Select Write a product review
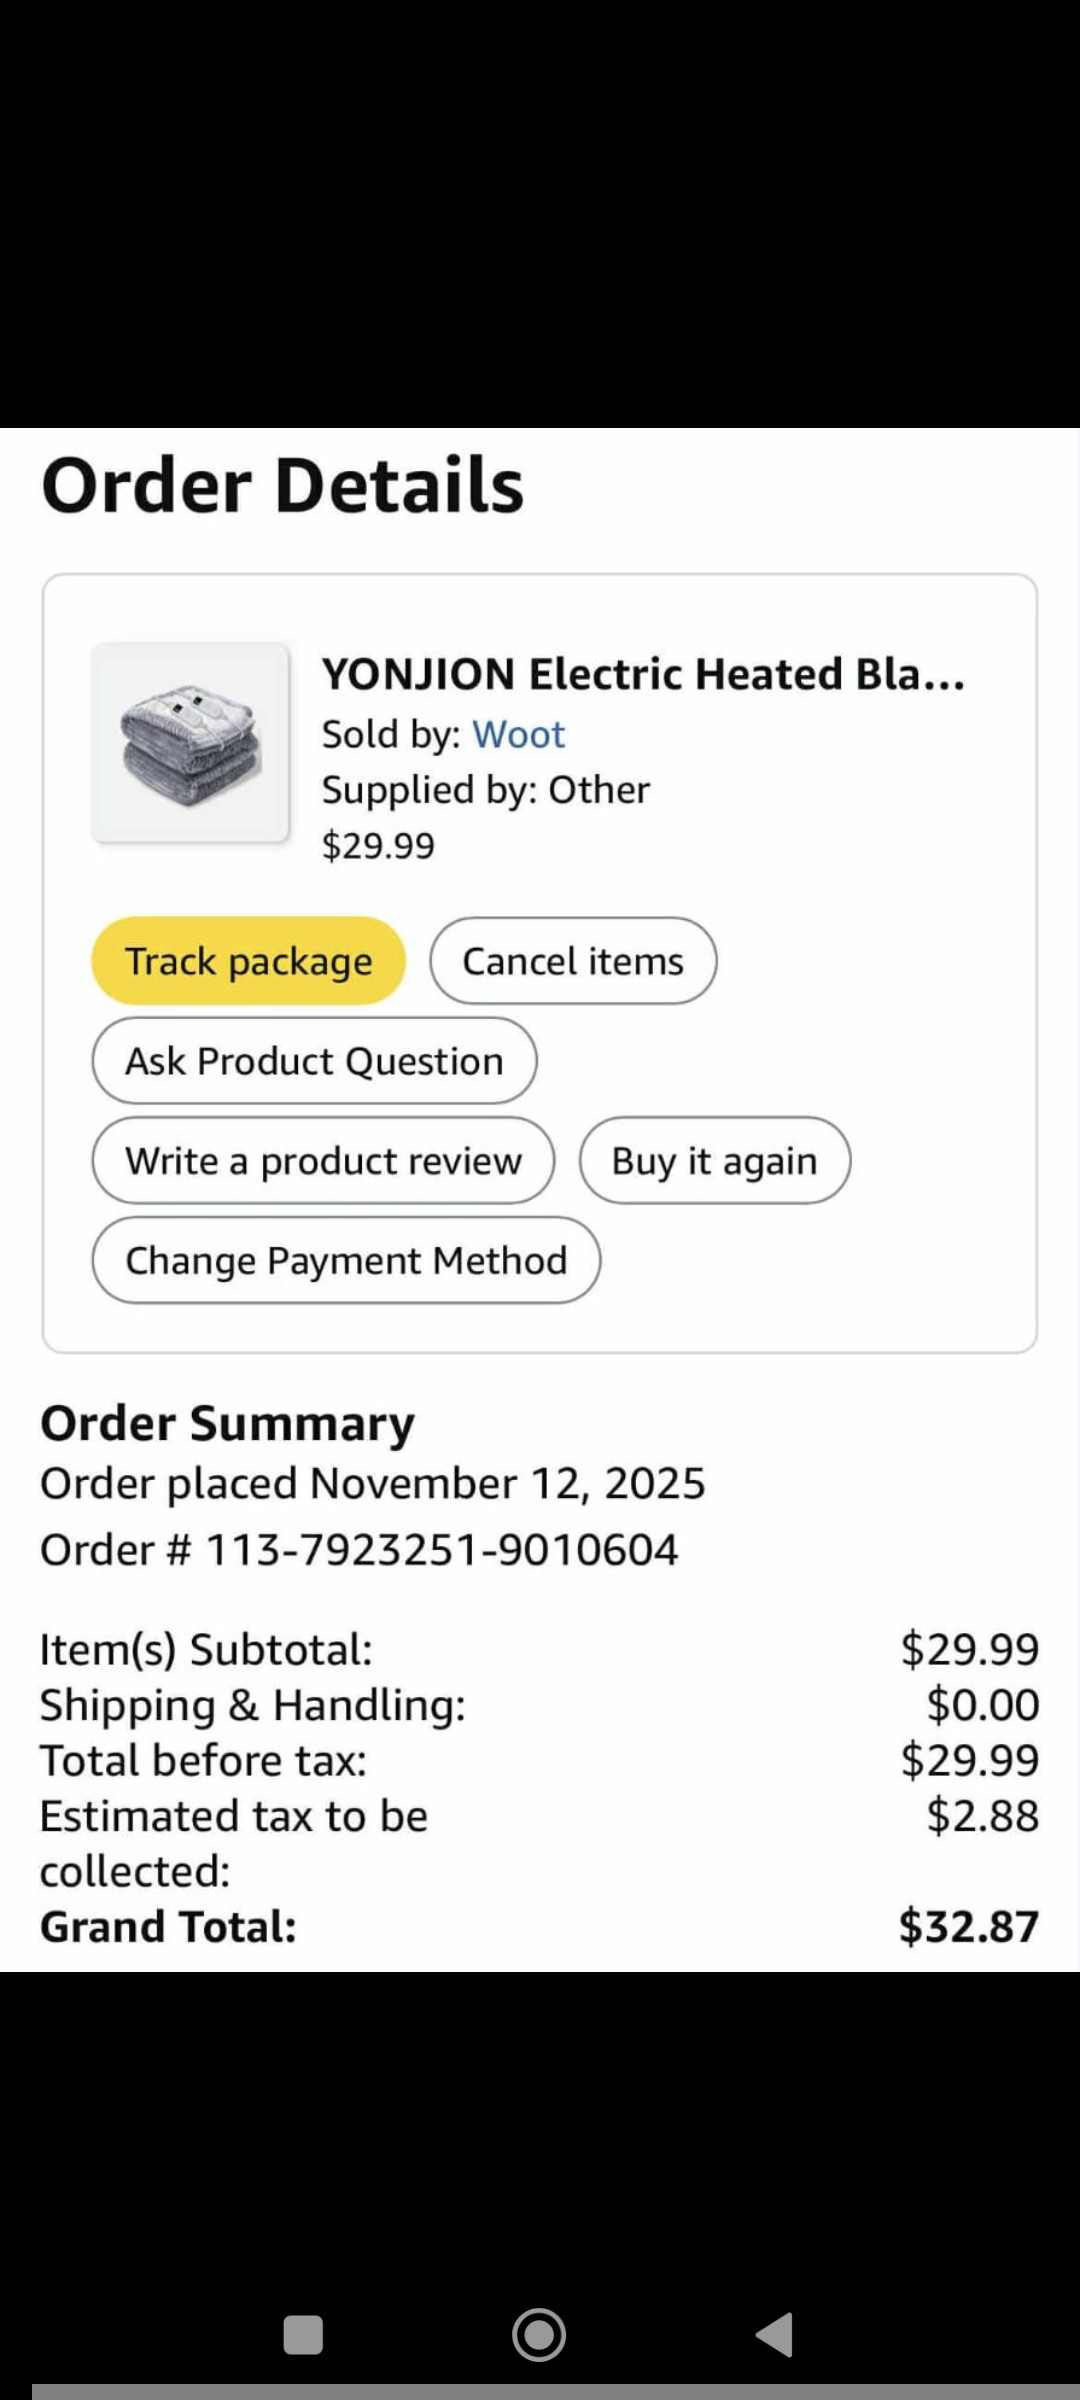 (x=323, y=1161)
